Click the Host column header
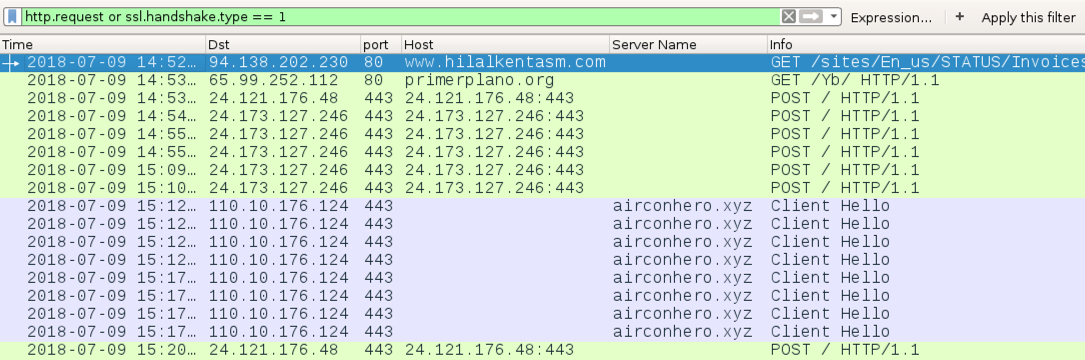Image resolution: width=1085 pixels, height=360 pixels. (506, 44)
